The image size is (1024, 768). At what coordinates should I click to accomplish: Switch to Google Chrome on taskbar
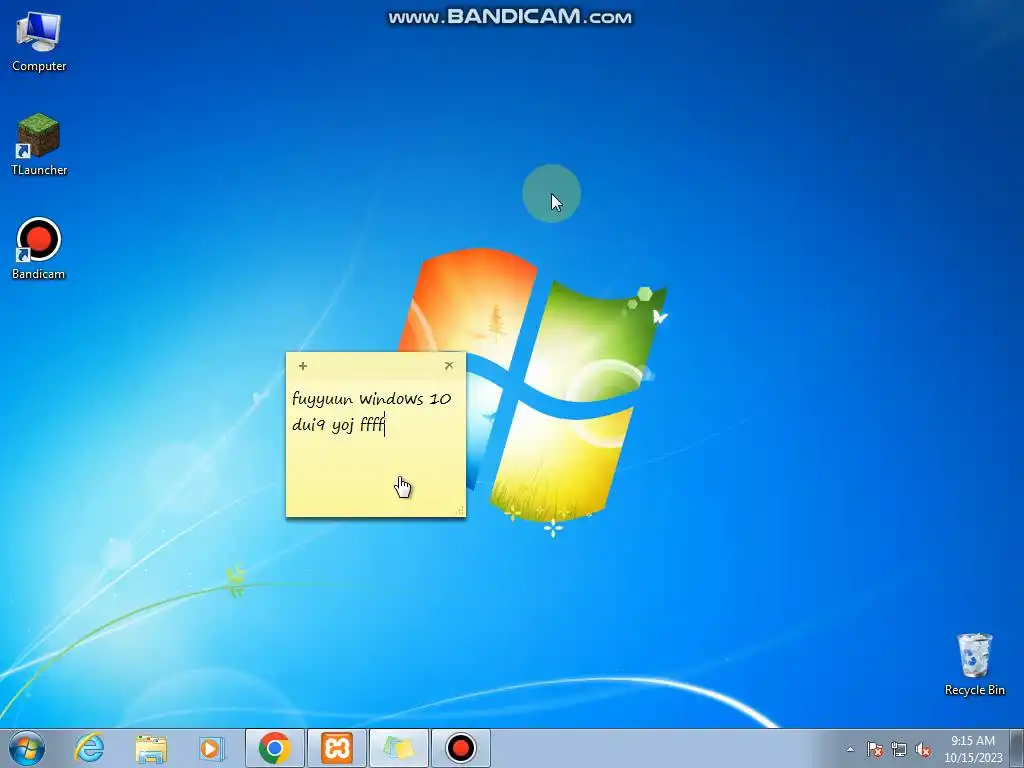(x=275, y=748)
